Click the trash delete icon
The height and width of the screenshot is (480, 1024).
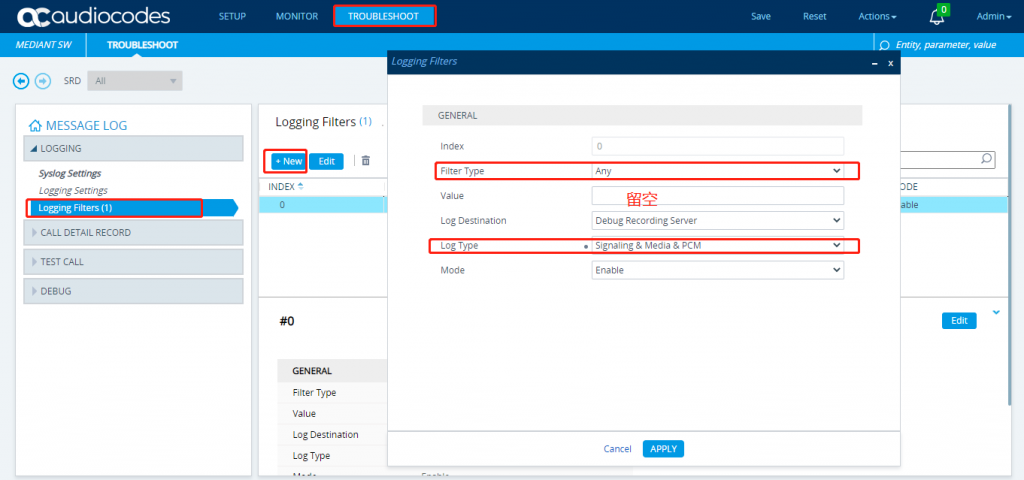pos(366,161)
